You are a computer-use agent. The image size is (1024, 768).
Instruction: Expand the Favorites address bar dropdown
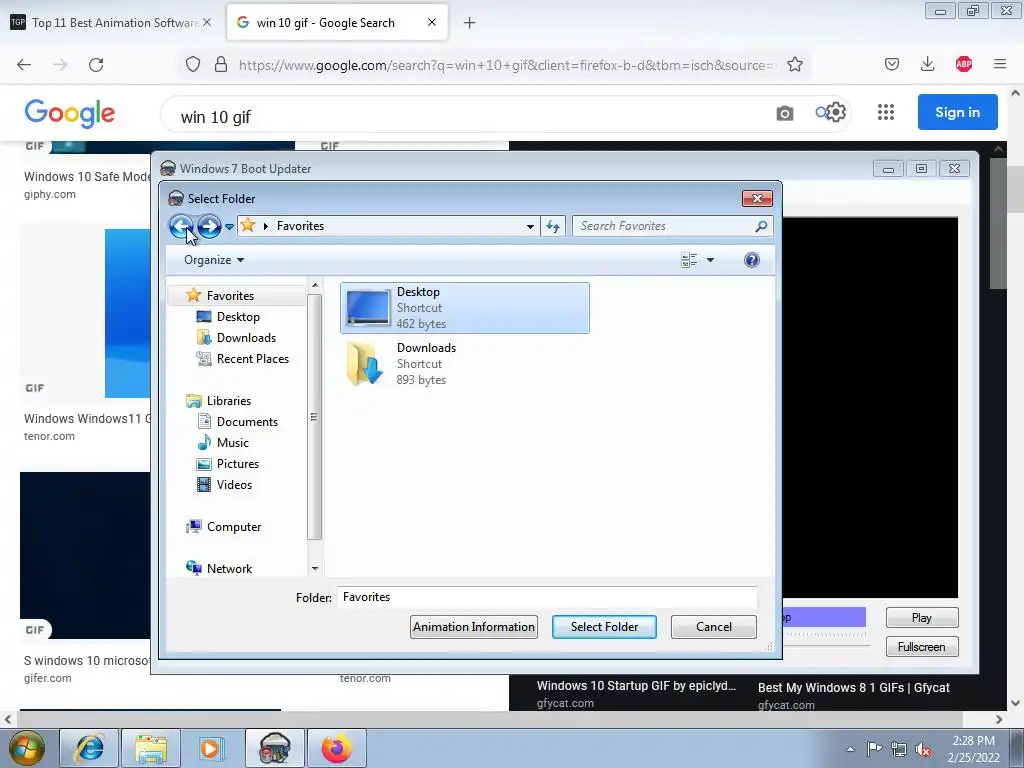pos(530,227)
